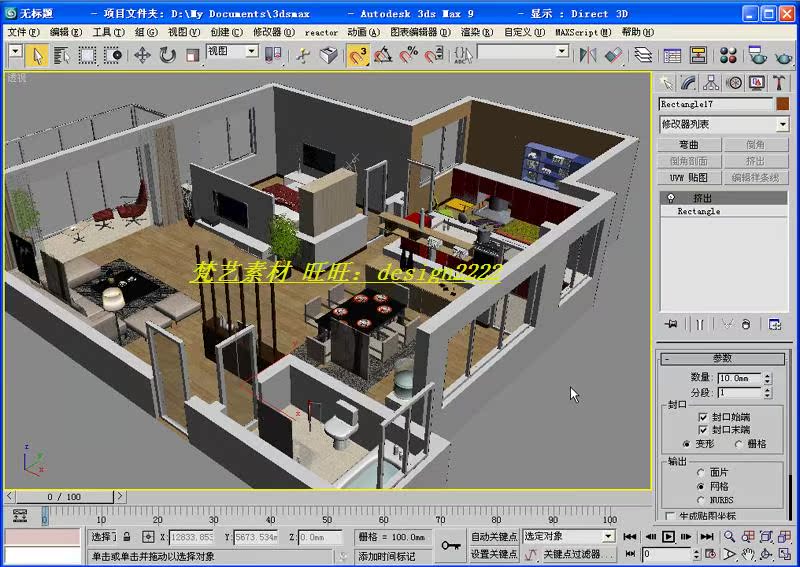The width and height of the screenshot is (800, 567).
Task: Click Arc Rotate viewport icon
Action: click(x=766, y=554)
